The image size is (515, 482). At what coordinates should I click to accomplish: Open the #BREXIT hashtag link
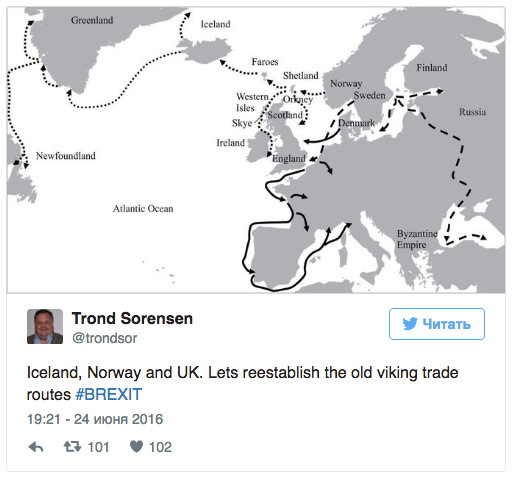109,394
